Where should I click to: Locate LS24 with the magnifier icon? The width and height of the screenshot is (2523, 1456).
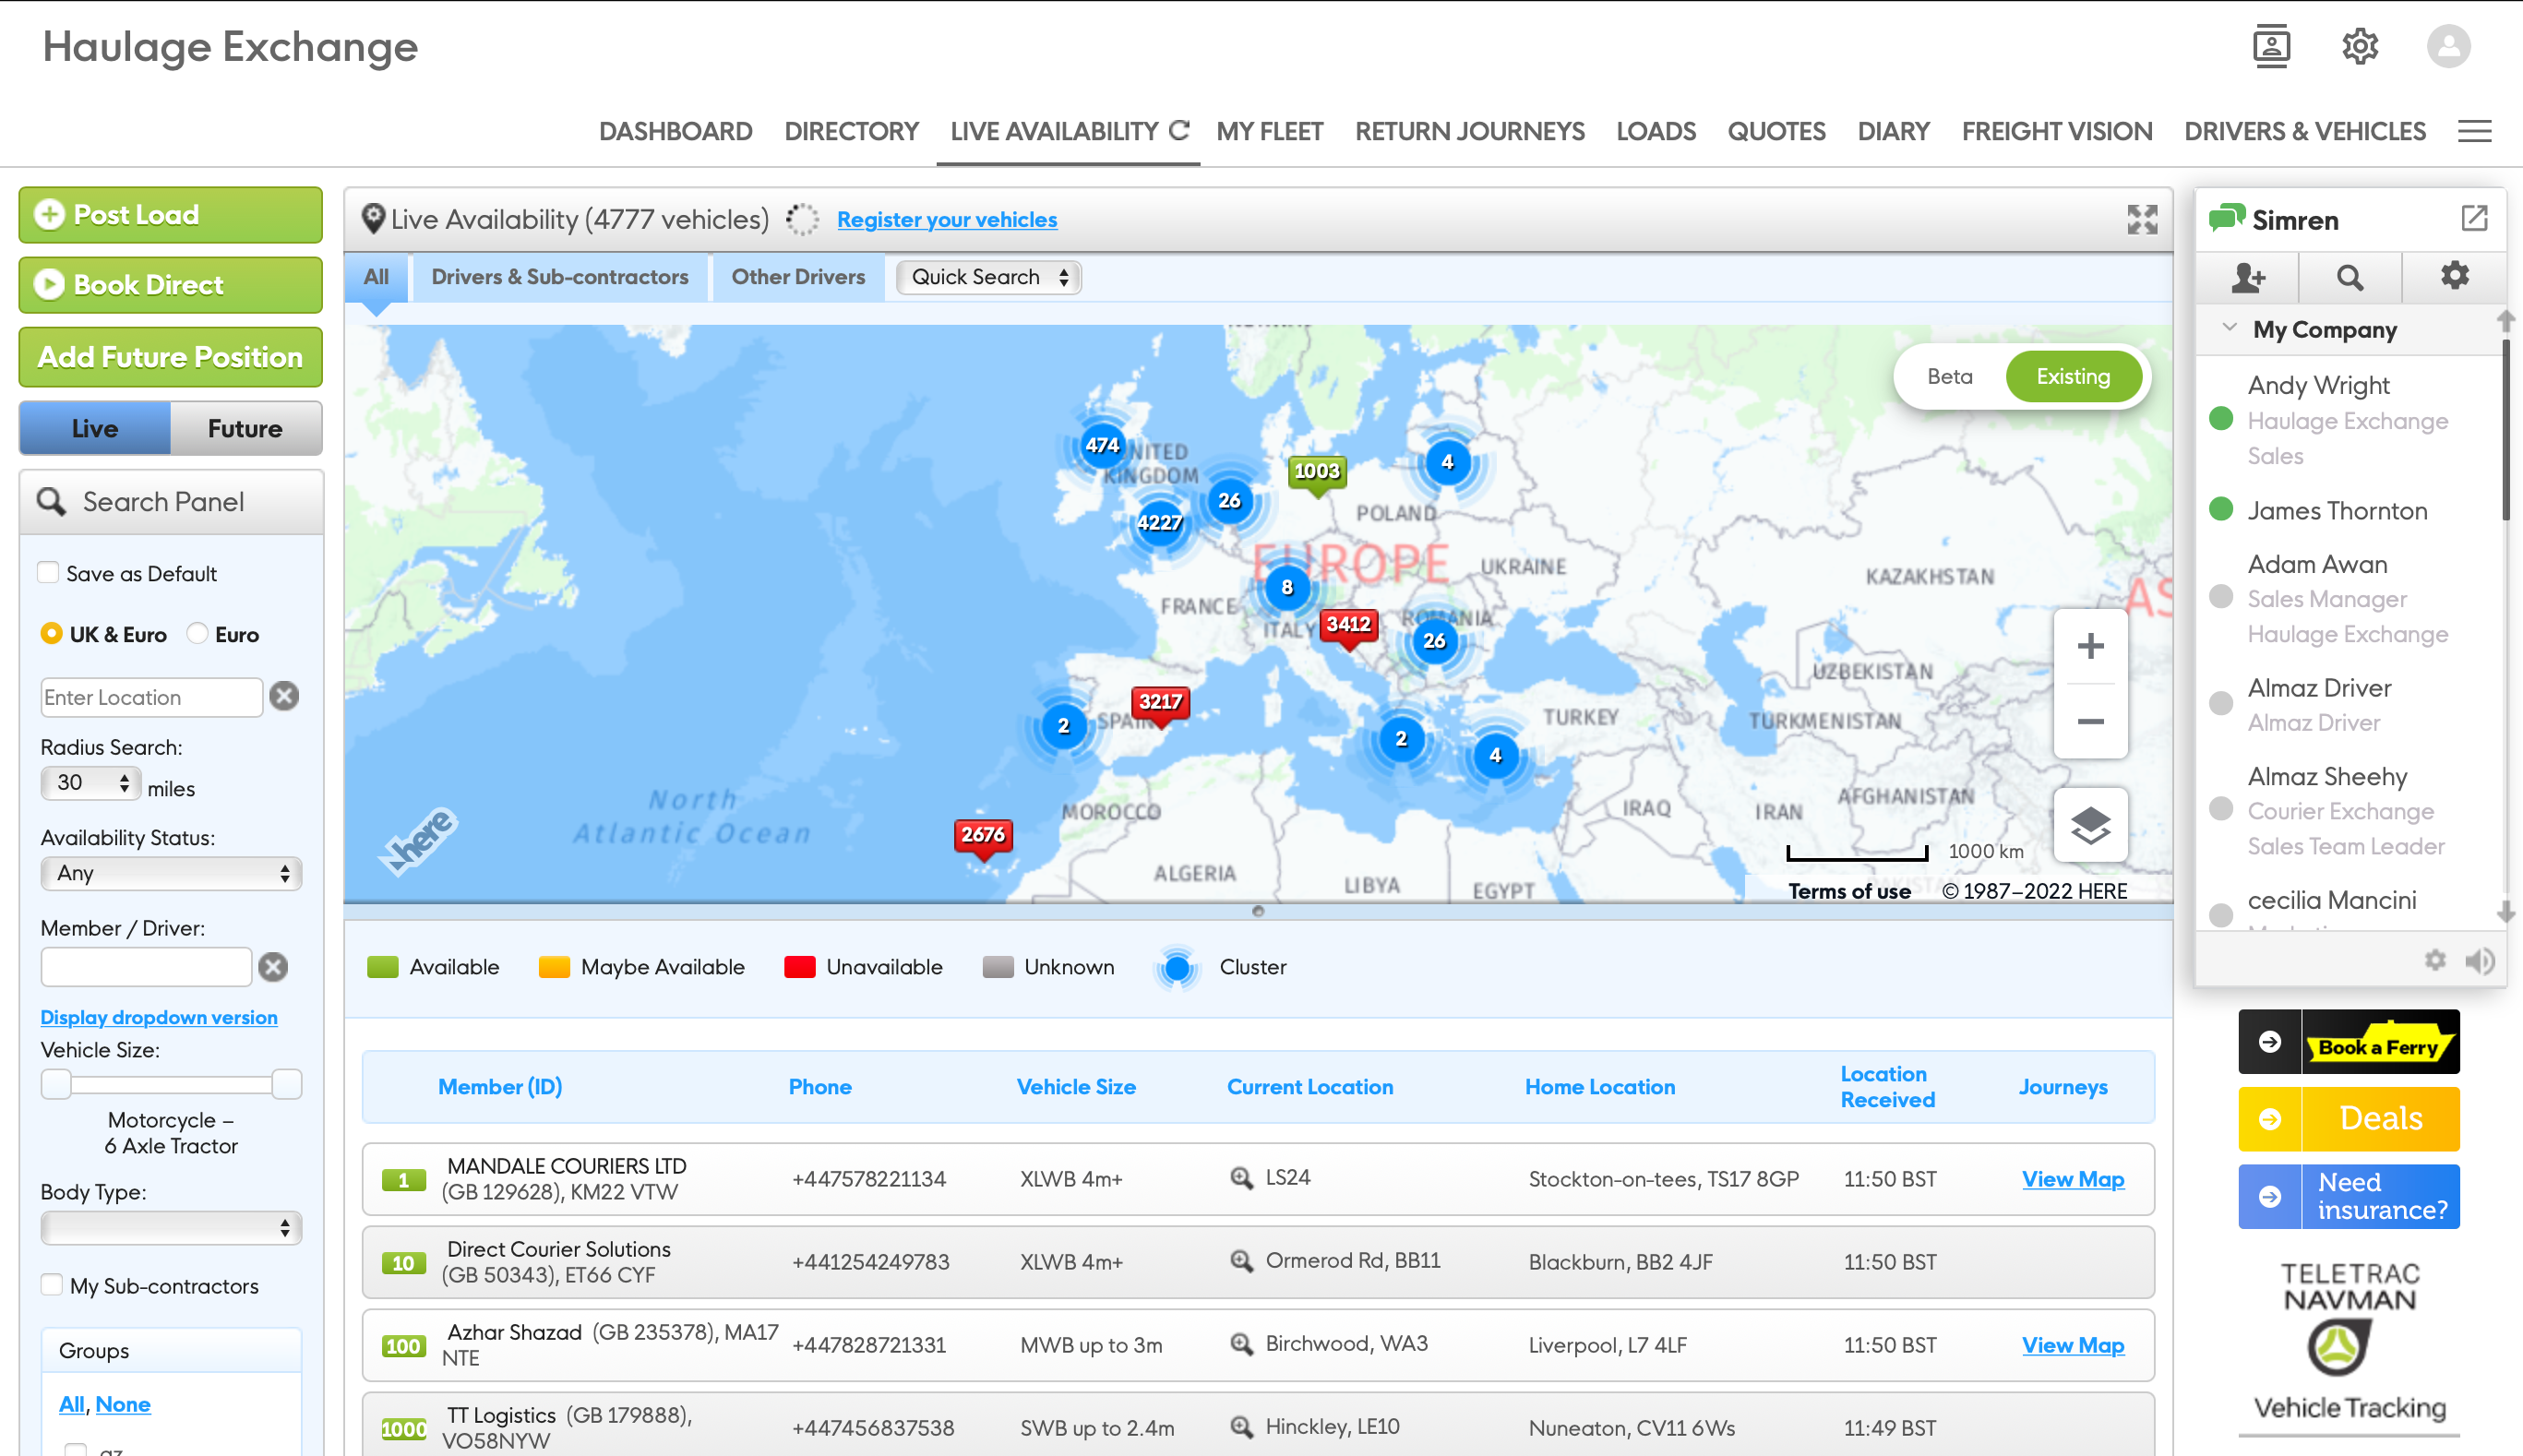(x=1241, y=1177)
